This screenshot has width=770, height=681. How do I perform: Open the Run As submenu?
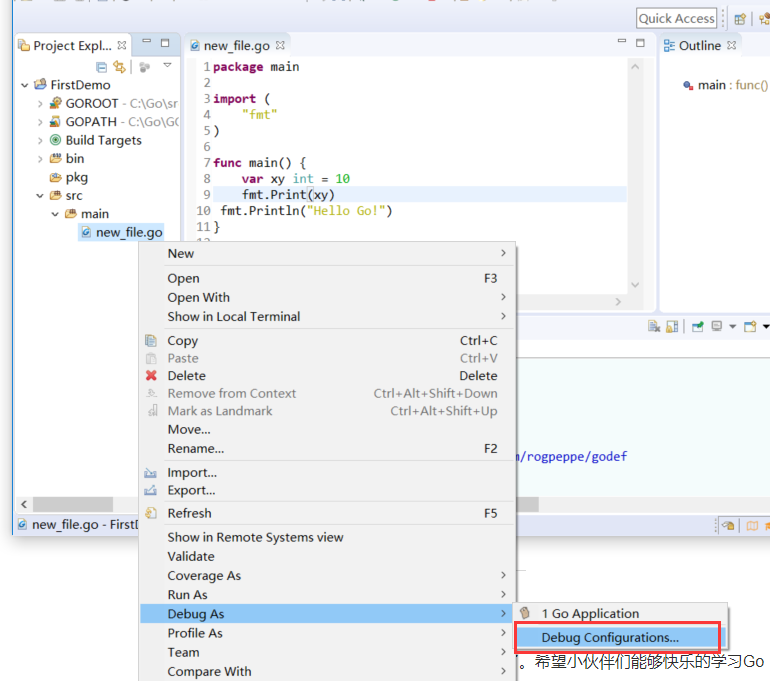click(328, 595)
